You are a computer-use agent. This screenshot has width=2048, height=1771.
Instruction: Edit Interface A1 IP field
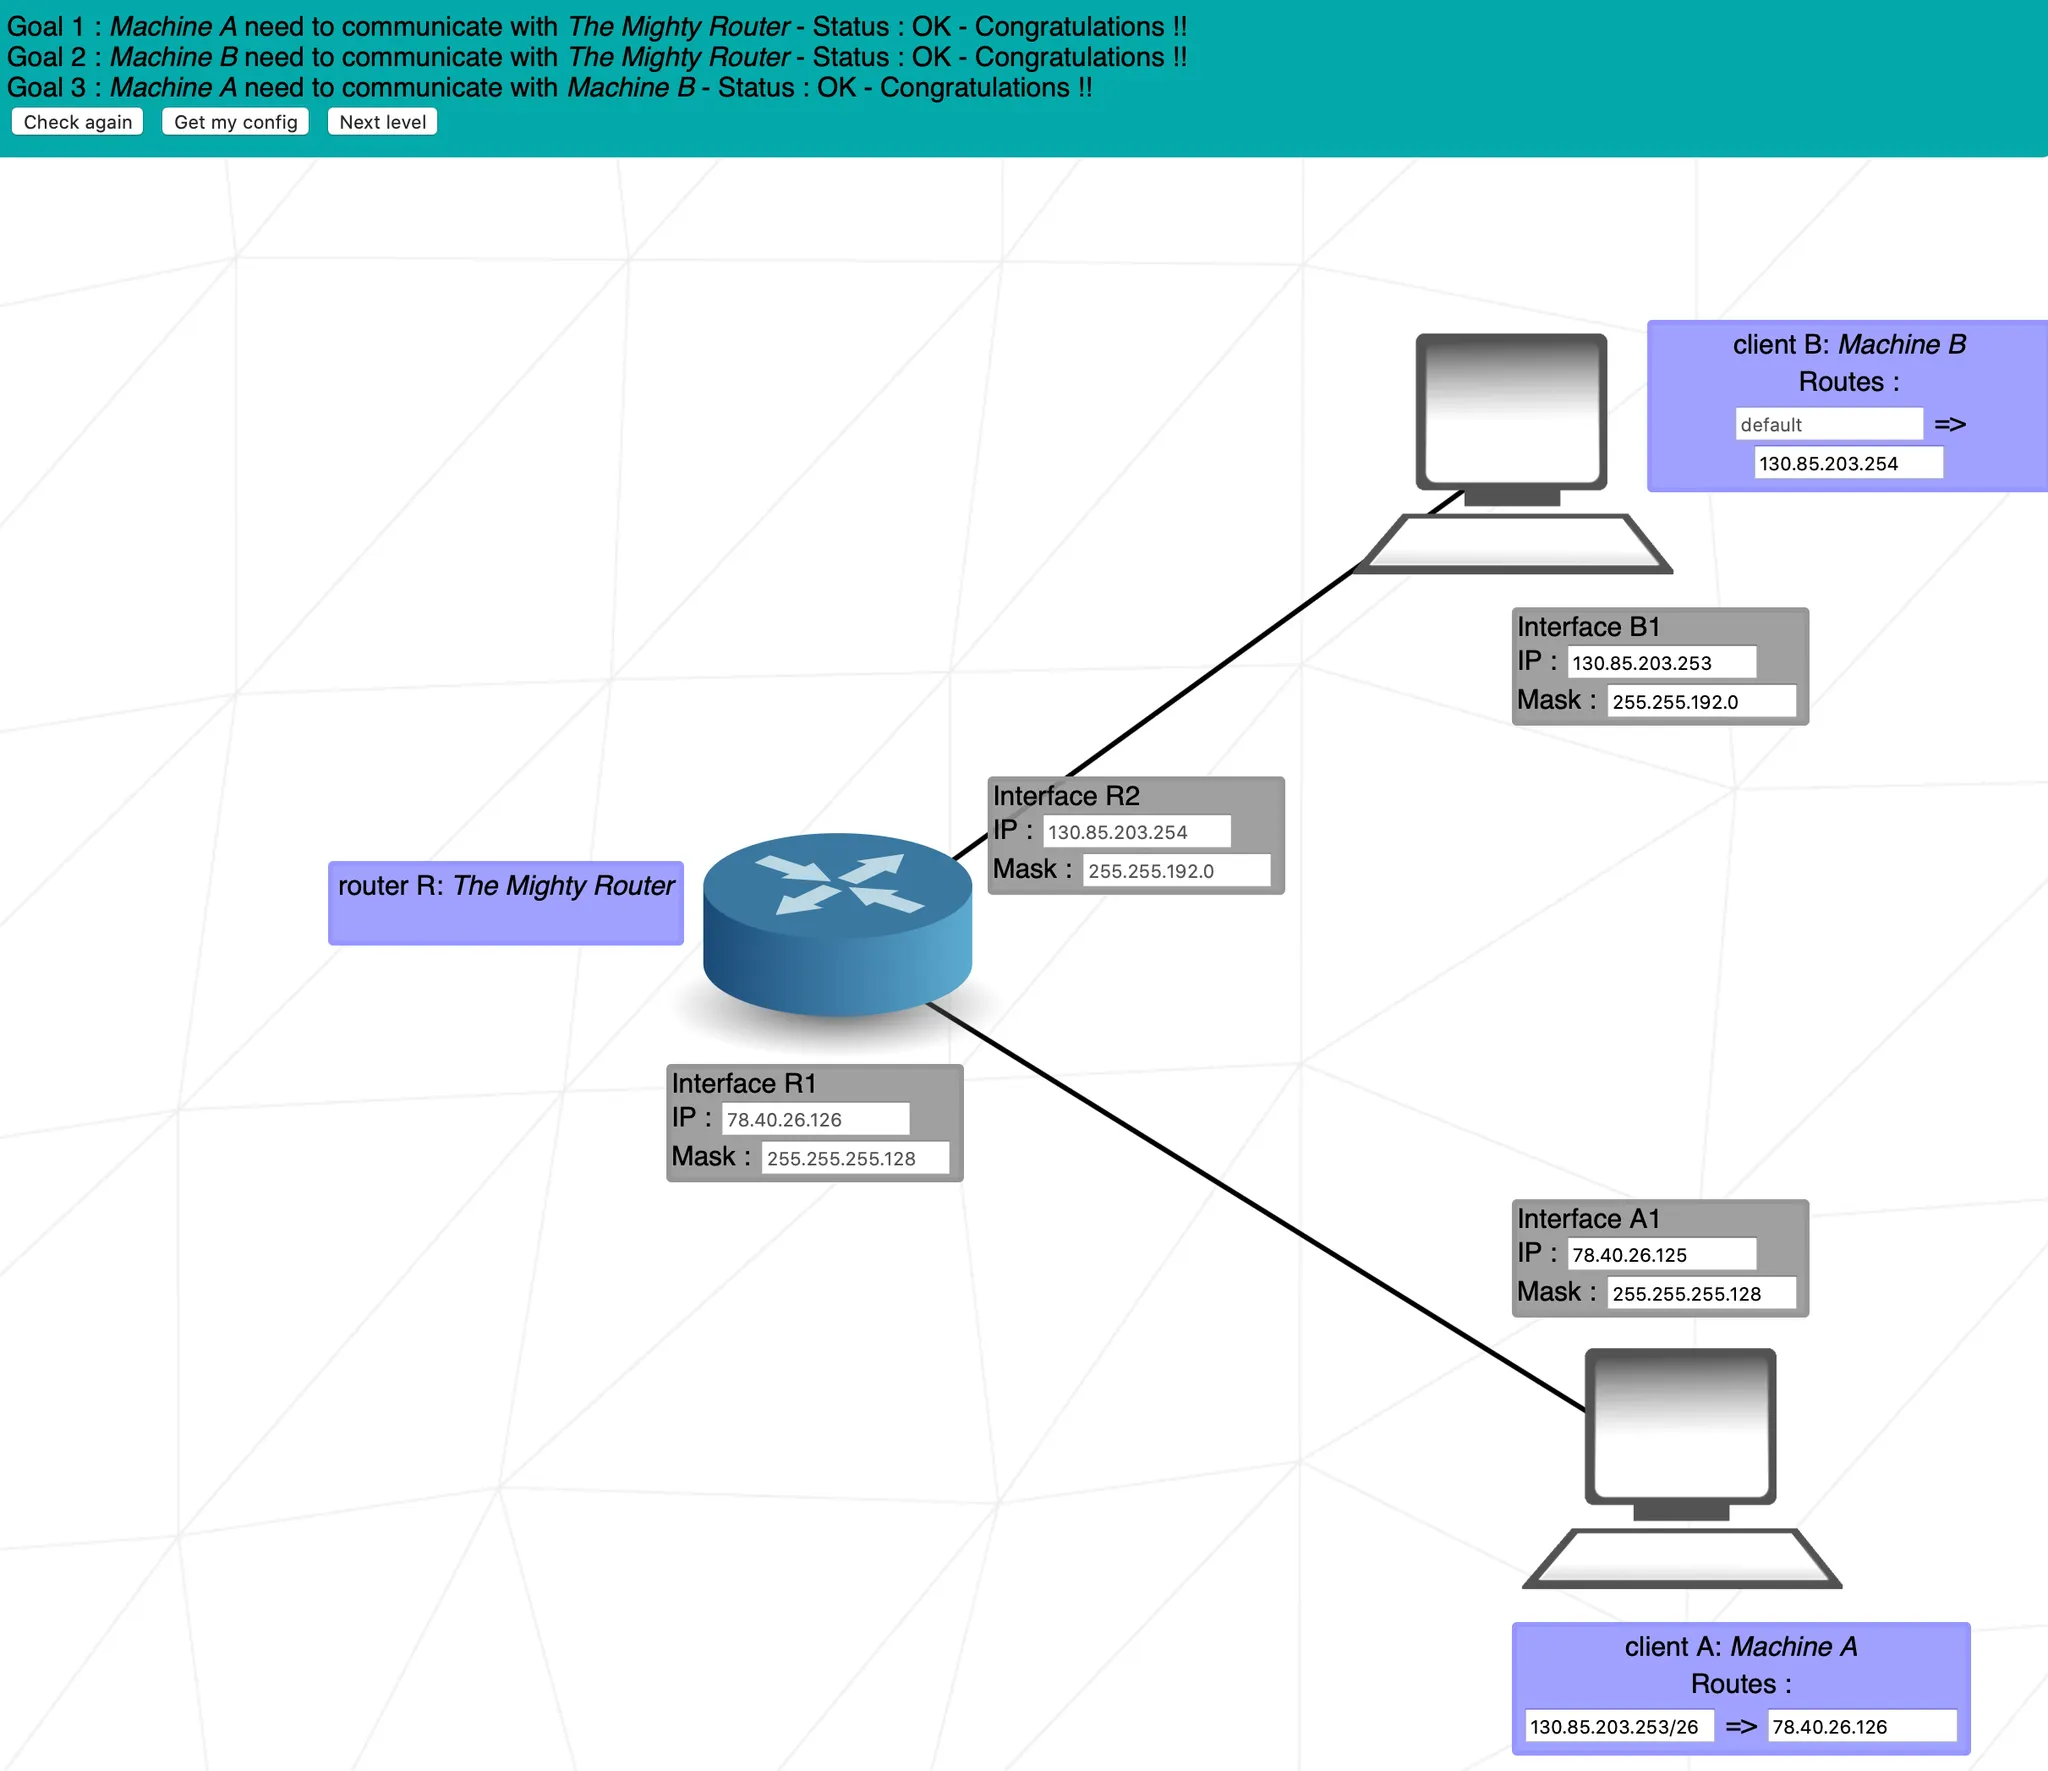(1660, 1254)
